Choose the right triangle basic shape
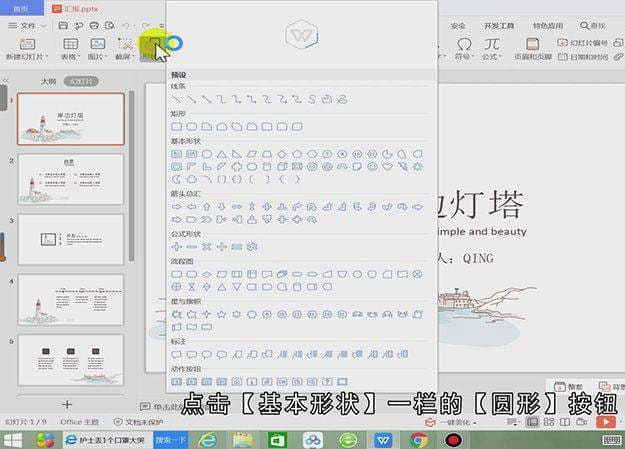Screen dimensions: 625x449 click(x=237, y=154)
